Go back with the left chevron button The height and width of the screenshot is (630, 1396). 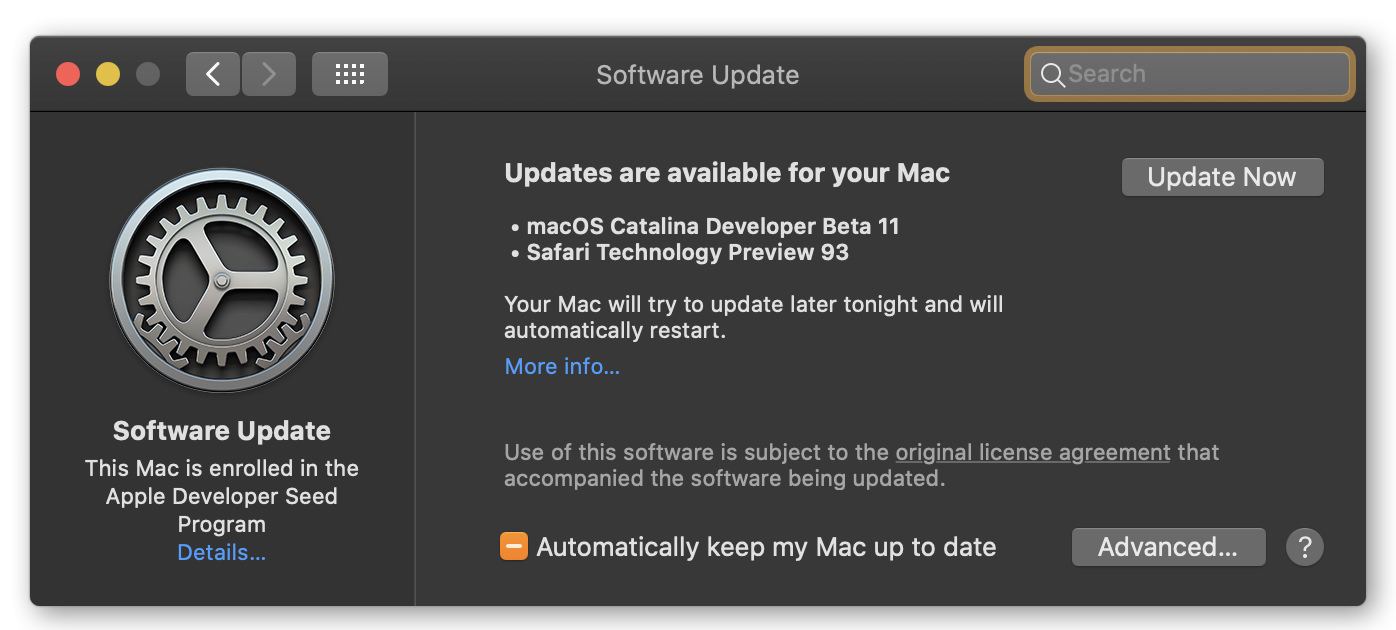[x=213, y=74]
